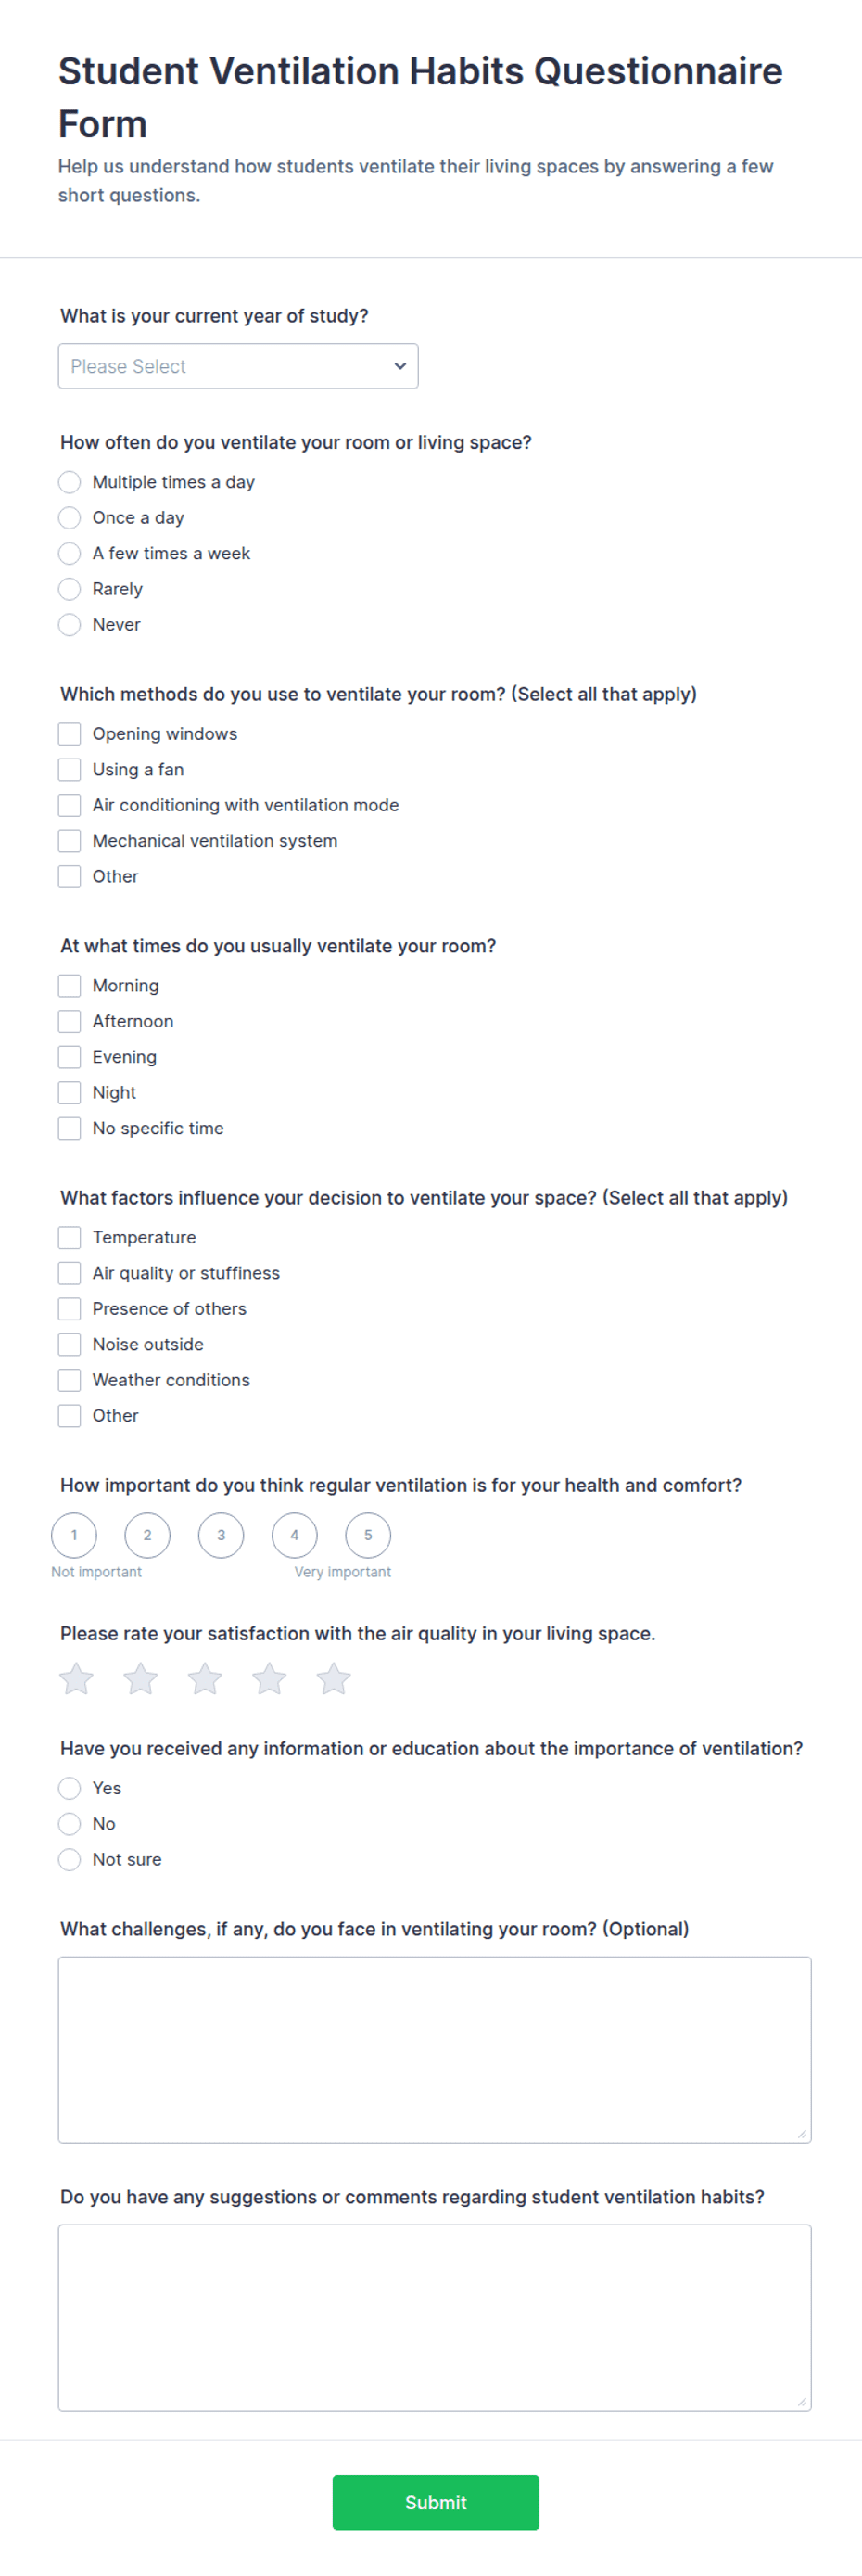Give a four-star air quality rating
The image size is (862, 2576).
(269, 1678)
